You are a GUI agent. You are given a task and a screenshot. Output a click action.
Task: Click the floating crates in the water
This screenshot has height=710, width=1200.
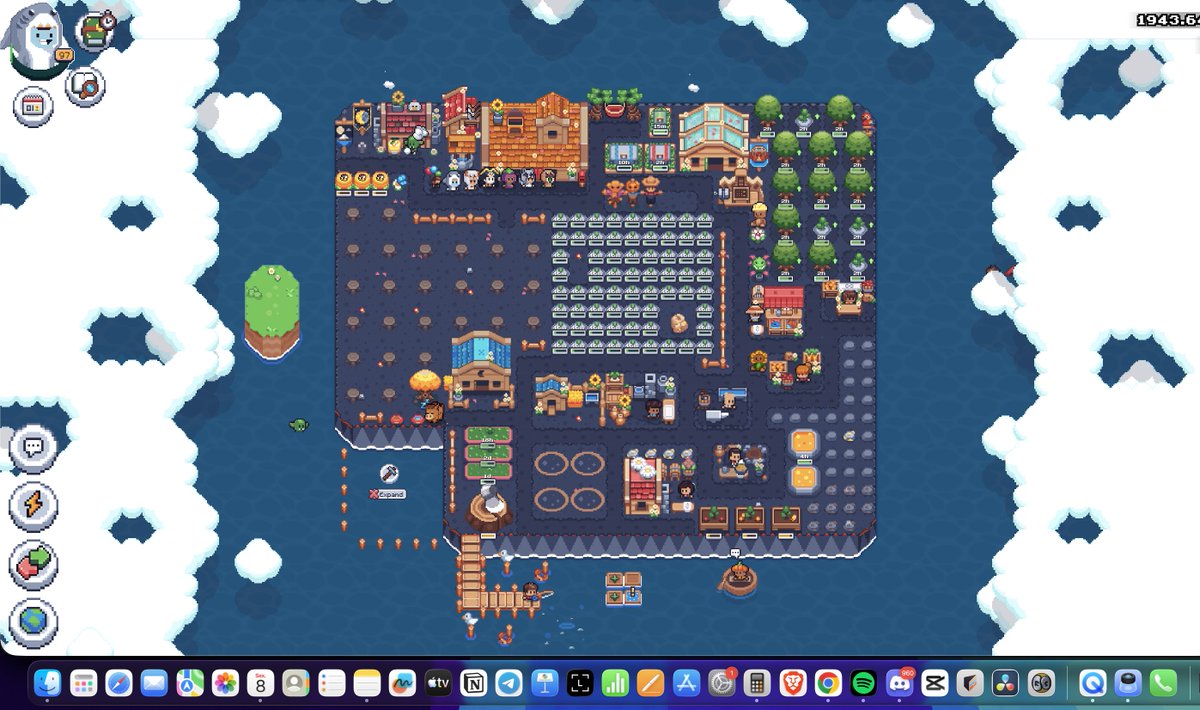pyautogui.click(x=623, y=589)
